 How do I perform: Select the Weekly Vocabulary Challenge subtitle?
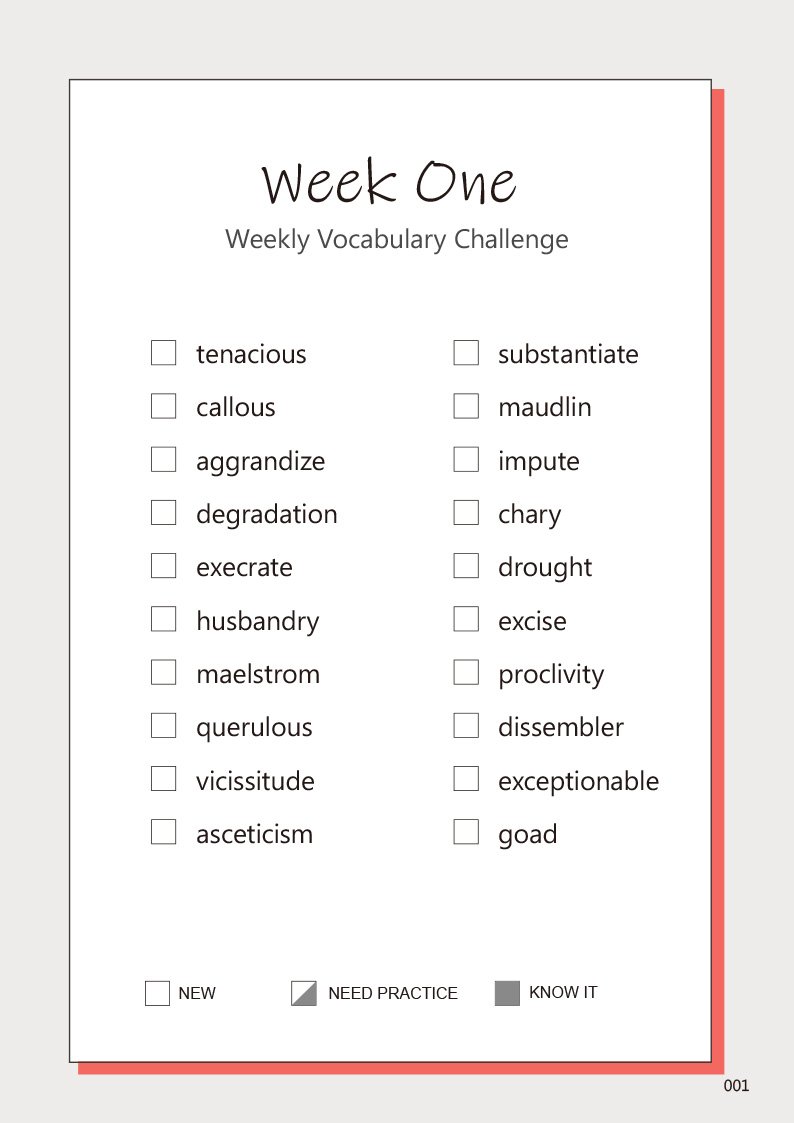(x=396, y=240)
